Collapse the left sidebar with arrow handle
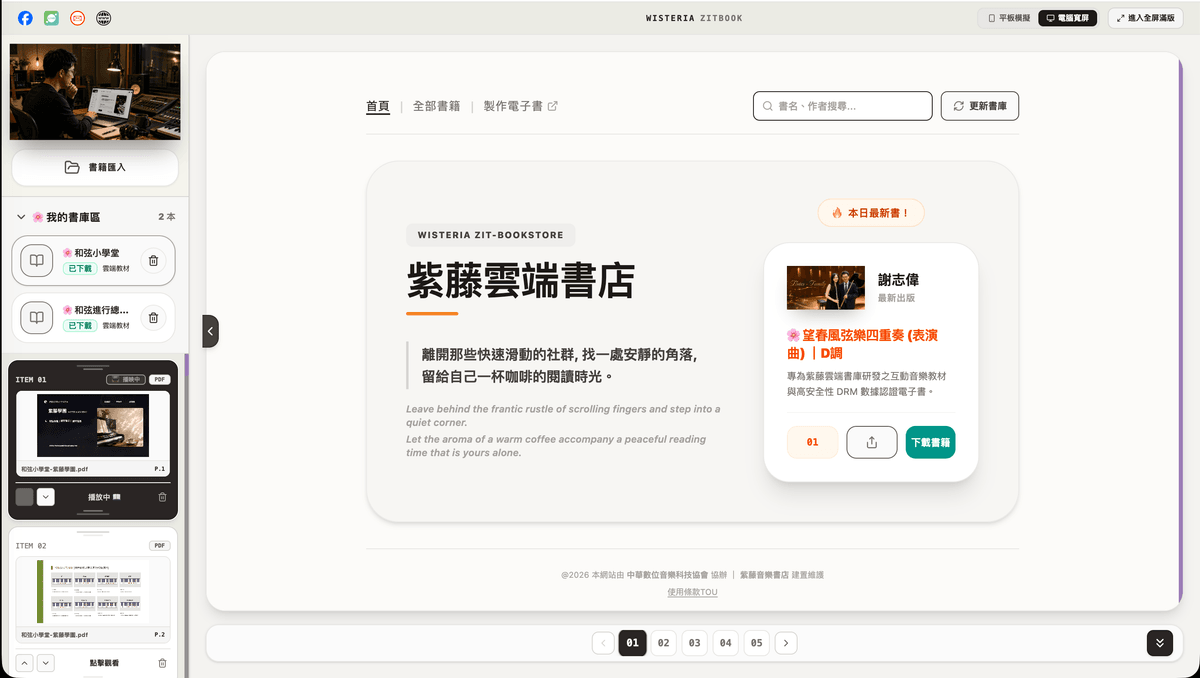 210,331
